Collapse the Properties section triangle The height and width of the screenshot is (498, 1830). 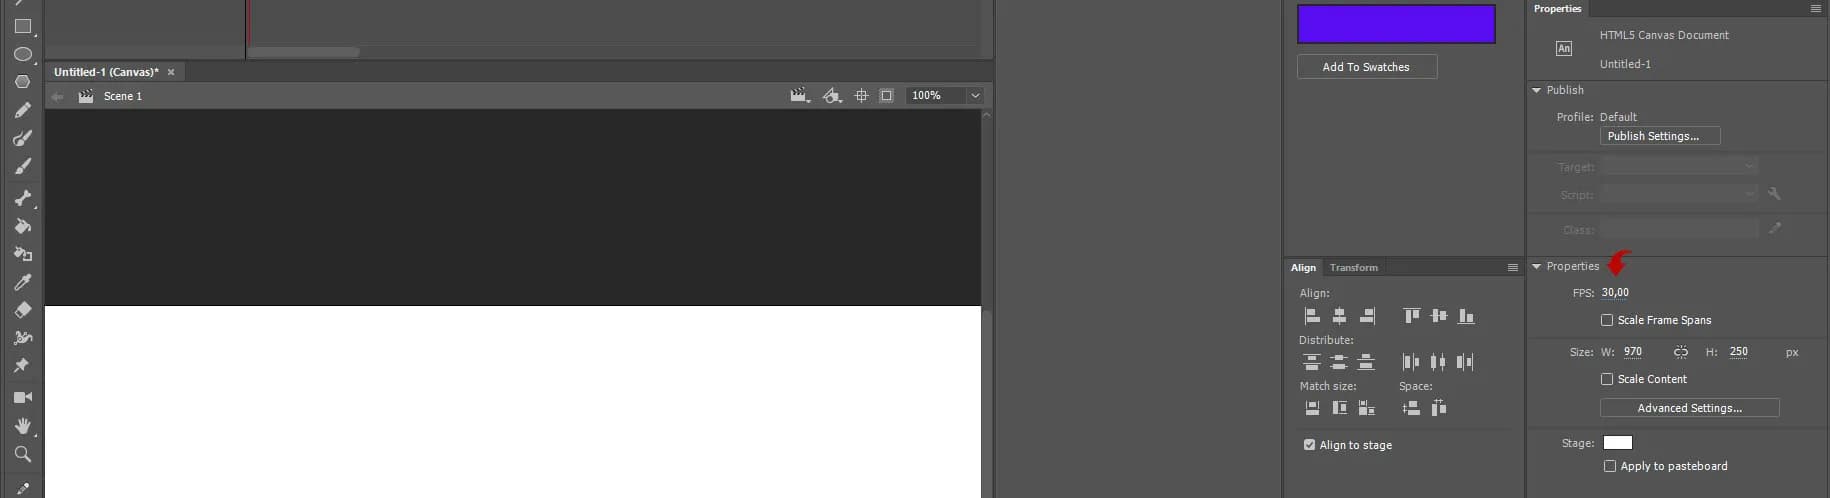(x=1536, y=267)
